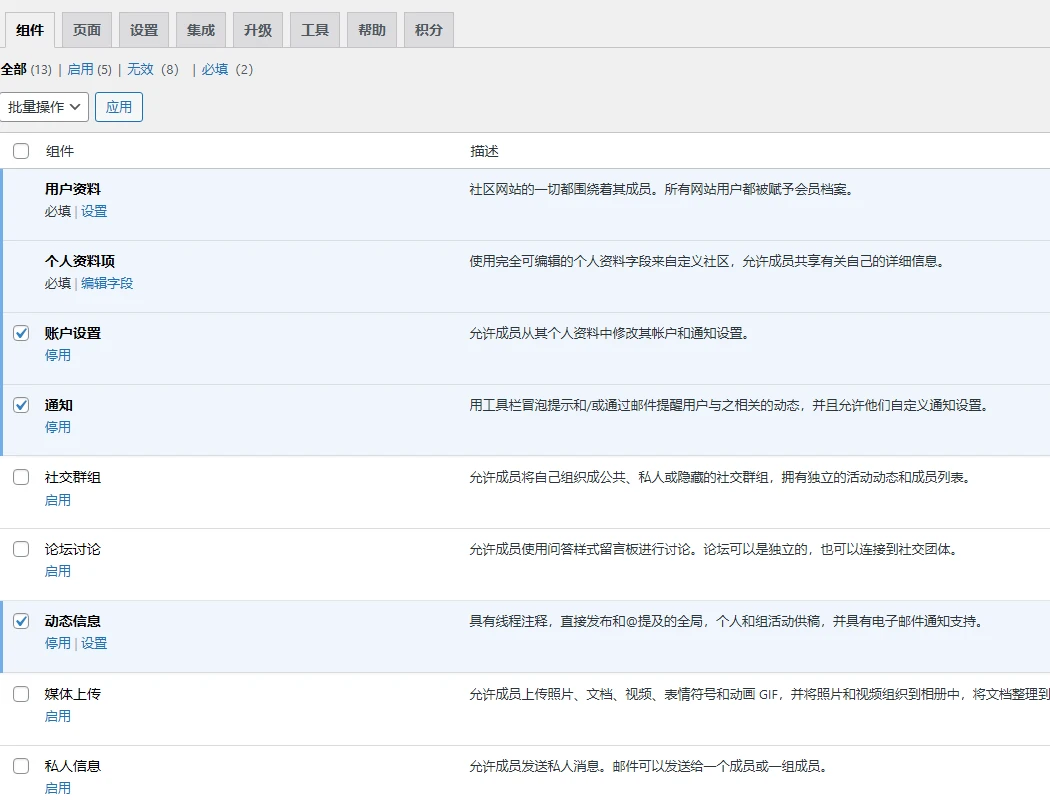
Task: Open the 批量操作 dropdown
Action: click(x=44, y=107)
